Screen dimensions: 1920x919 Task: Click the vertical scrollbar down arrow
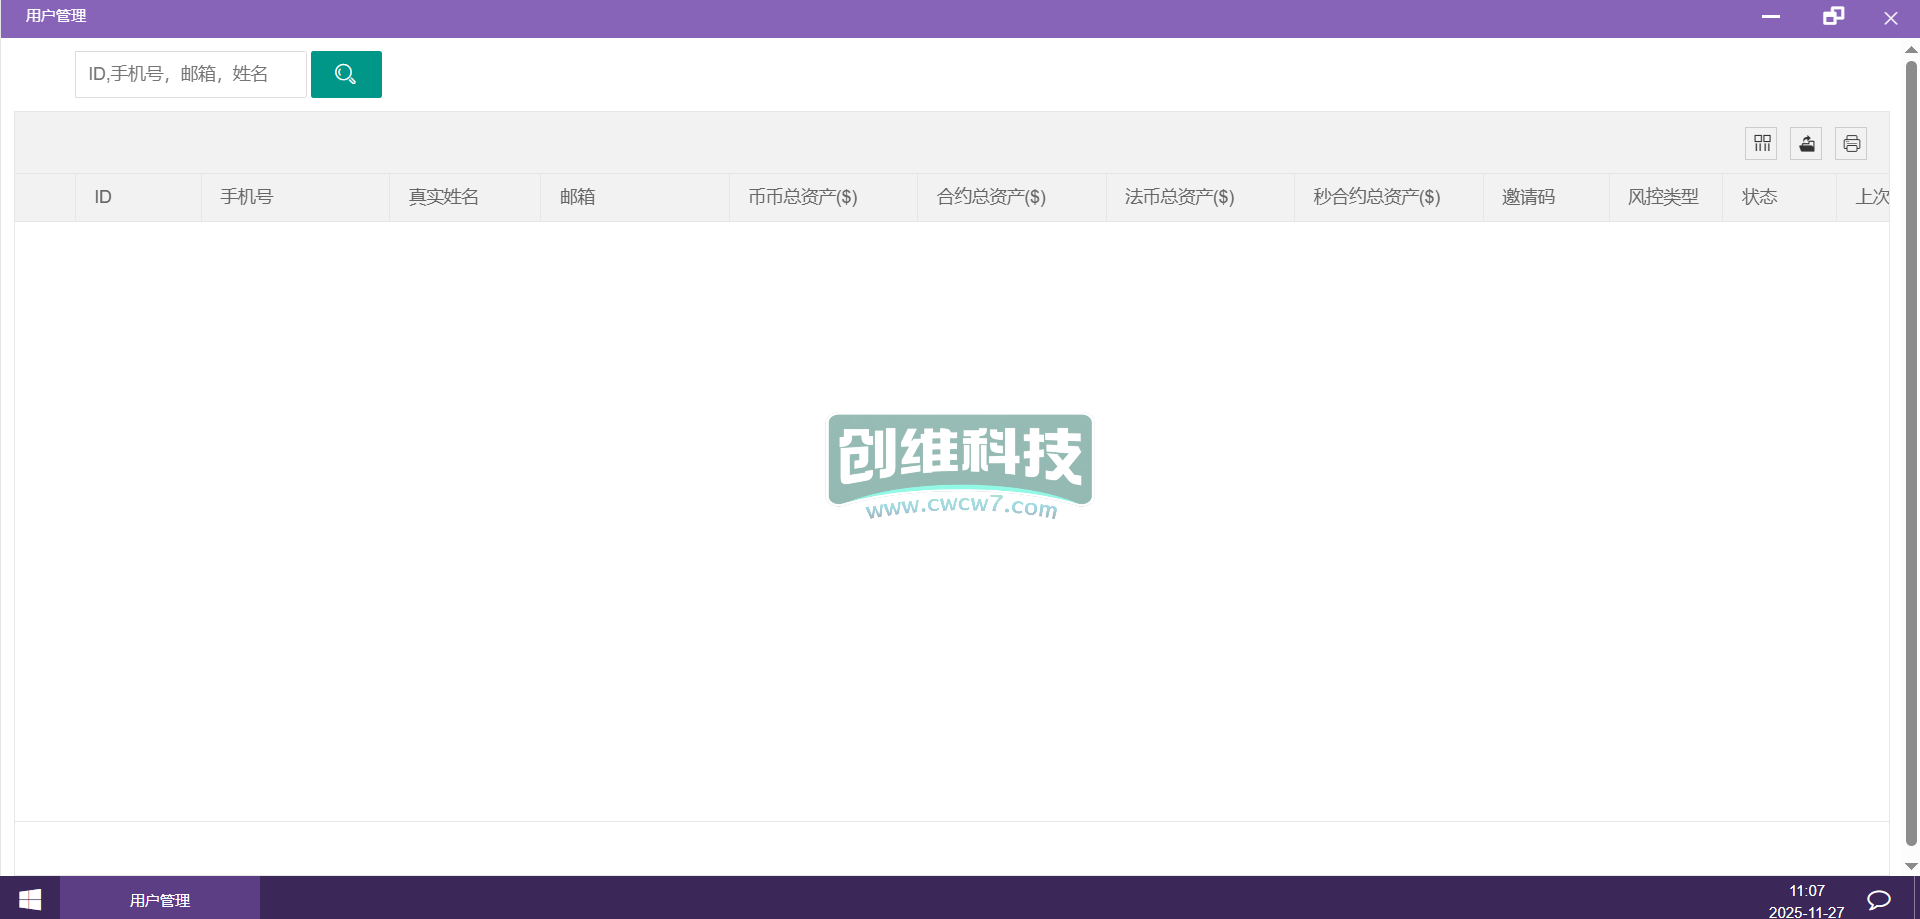(x=1911, y=867)
